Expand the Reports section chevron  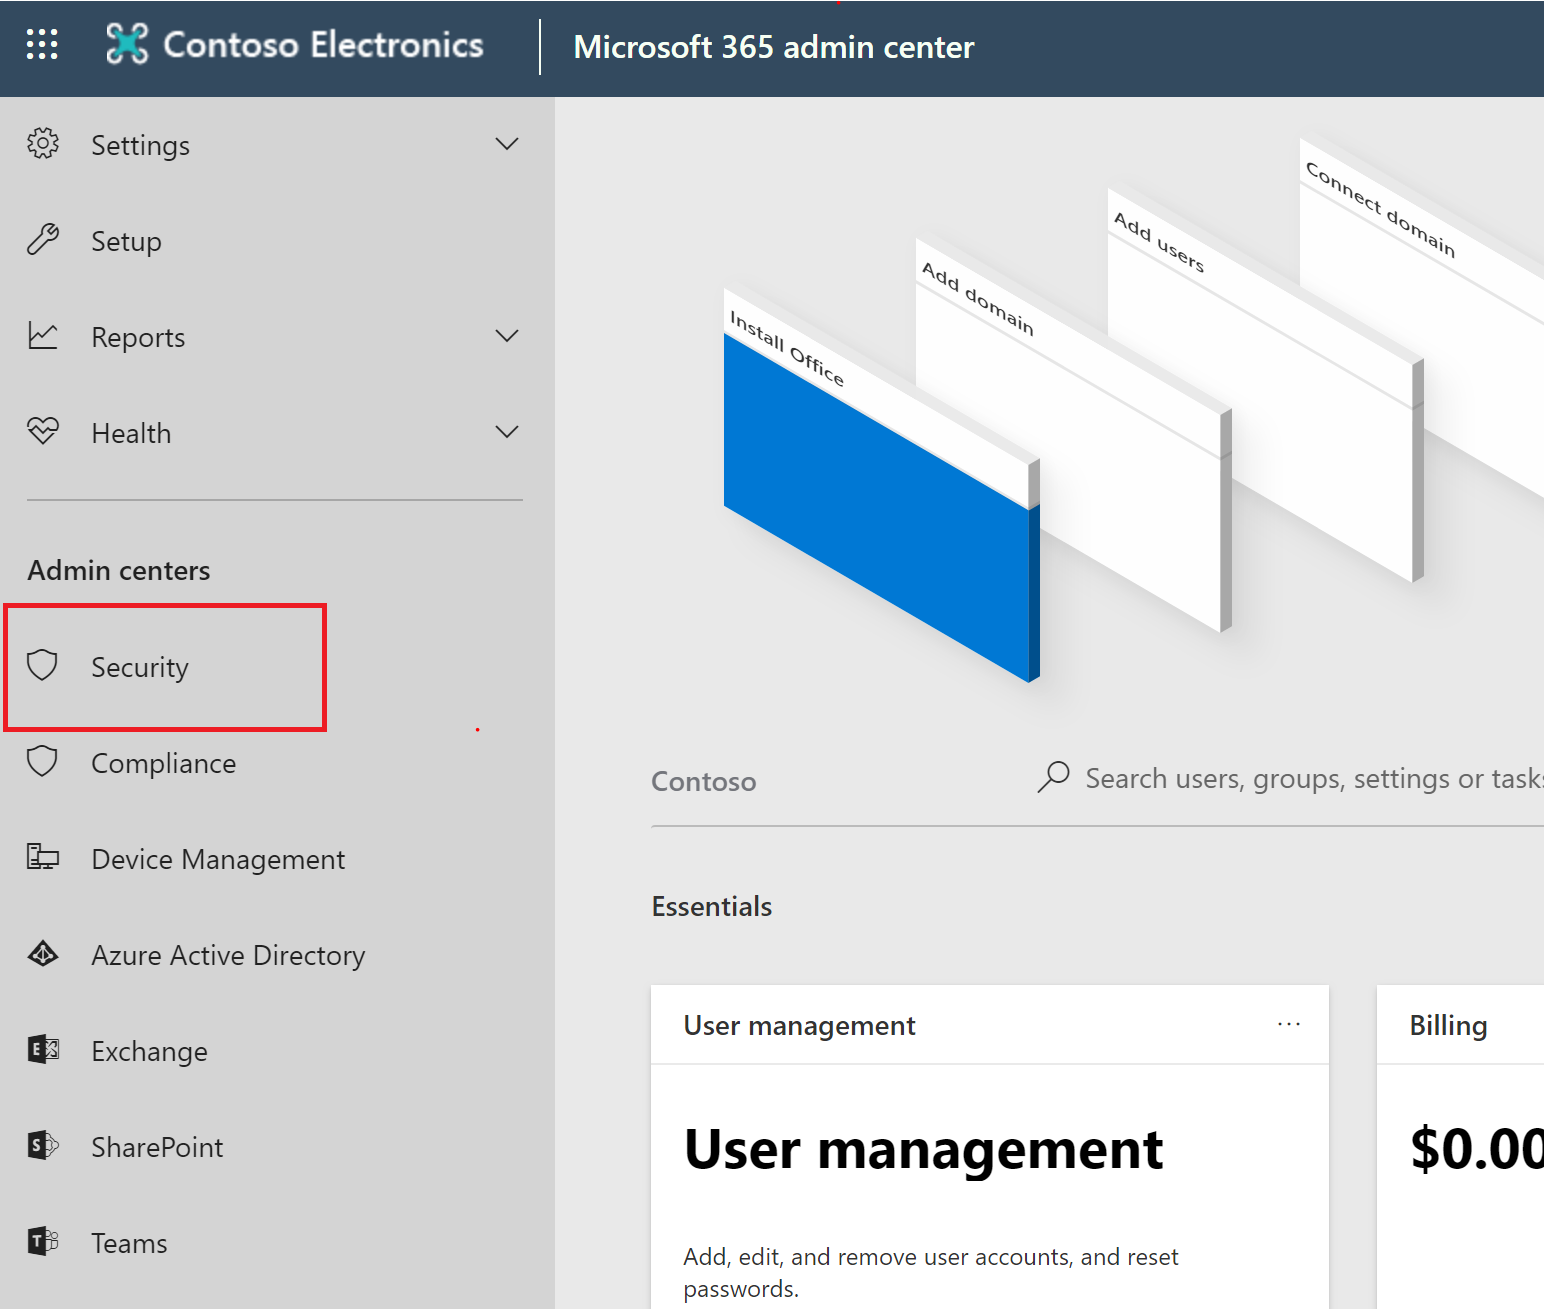[507, 336]
